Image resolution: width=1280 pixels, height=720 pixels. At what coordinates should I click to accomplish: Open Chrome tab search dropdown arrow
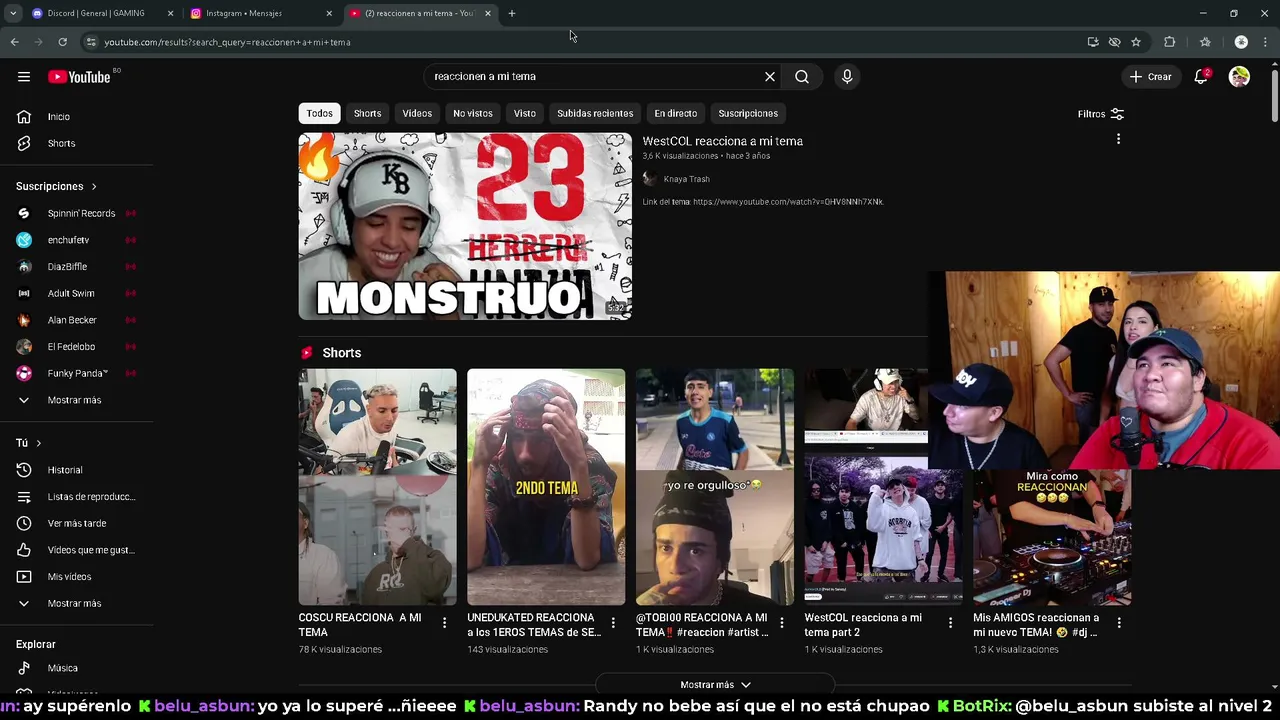pyautogui.click(x=13, y=13)
